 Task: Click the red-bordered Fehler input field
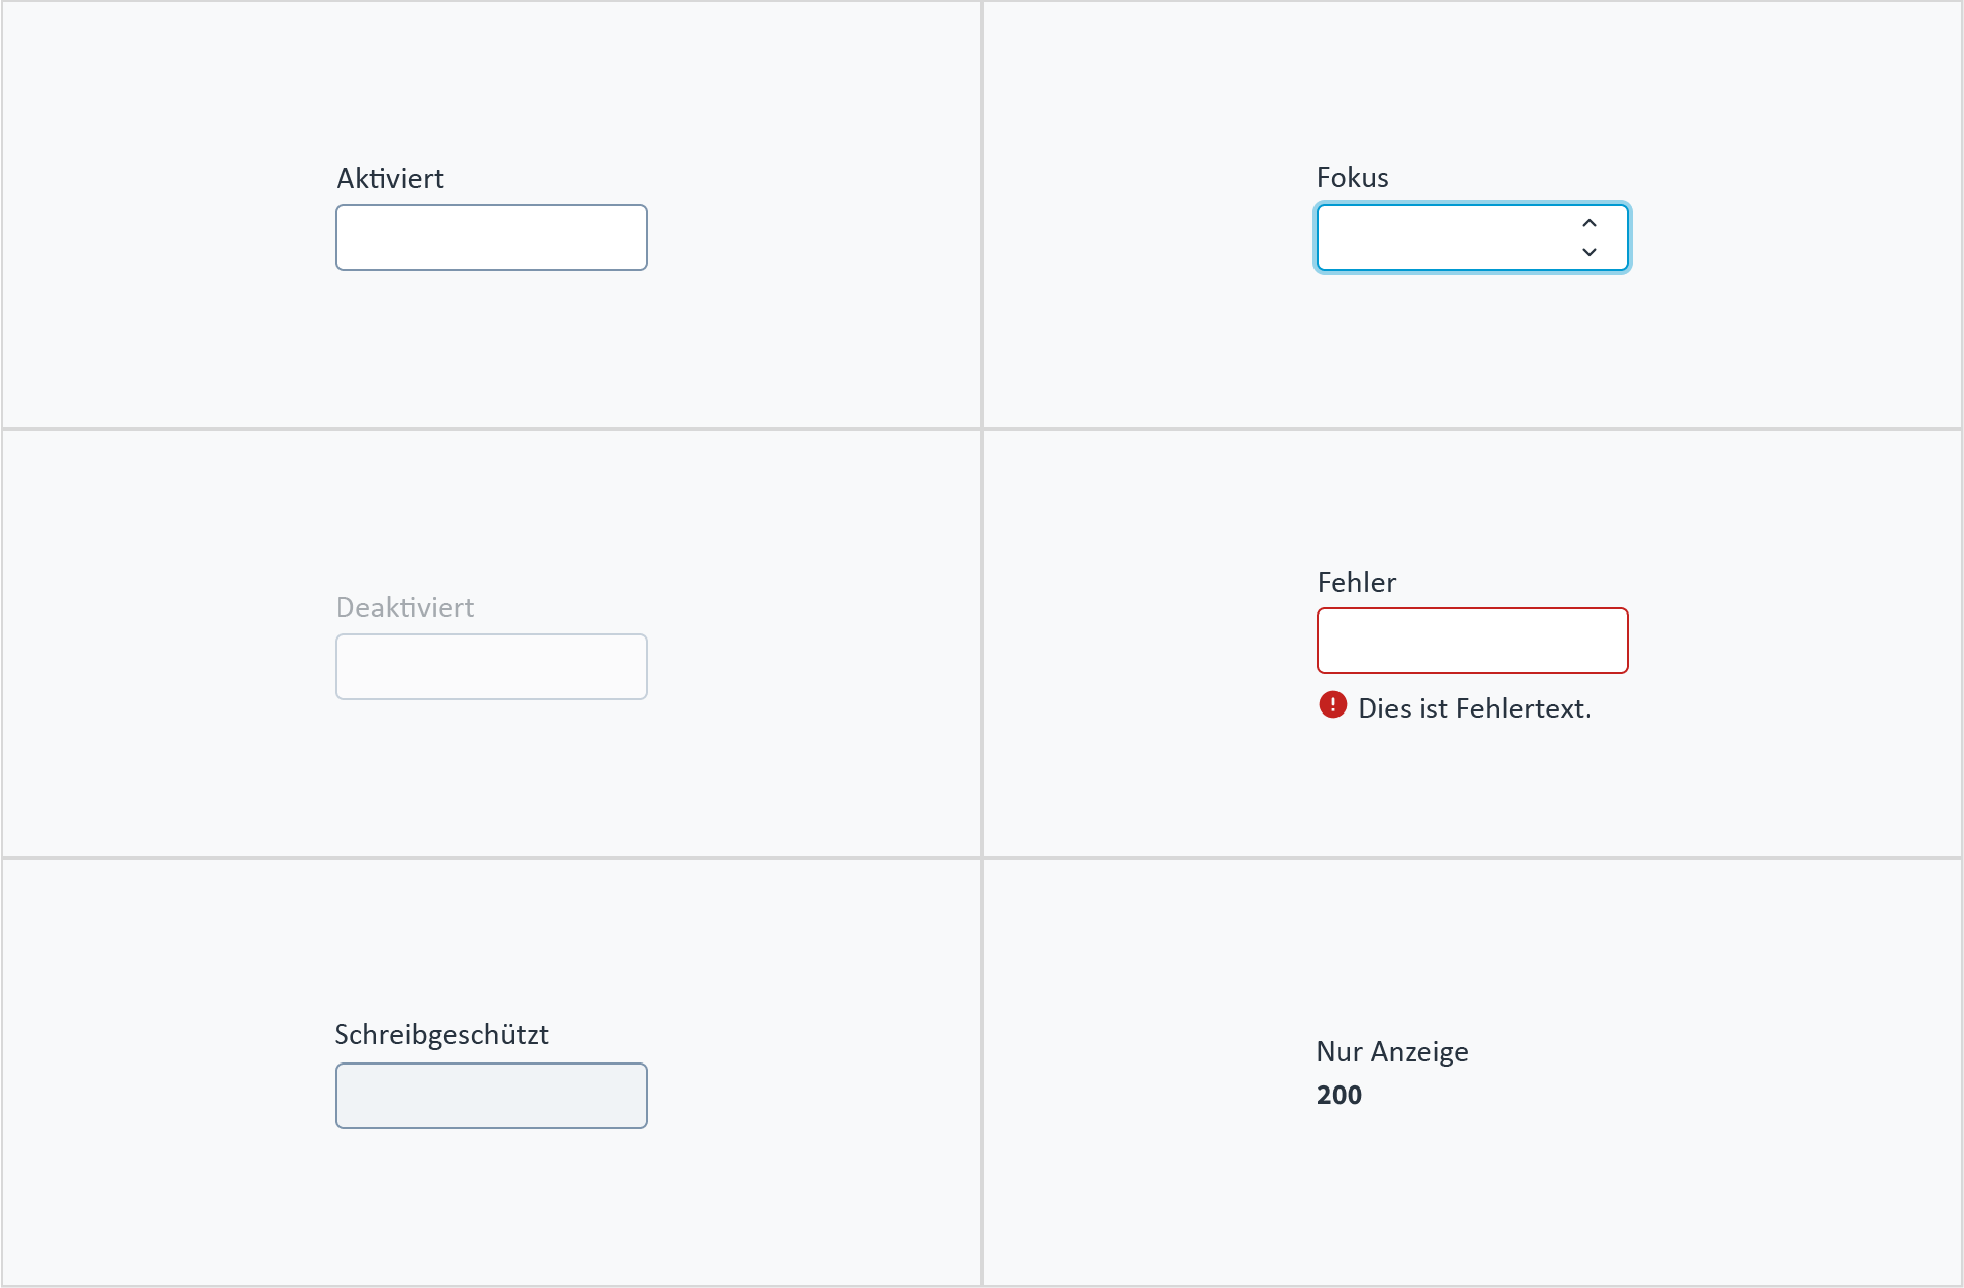[1472, 640]
